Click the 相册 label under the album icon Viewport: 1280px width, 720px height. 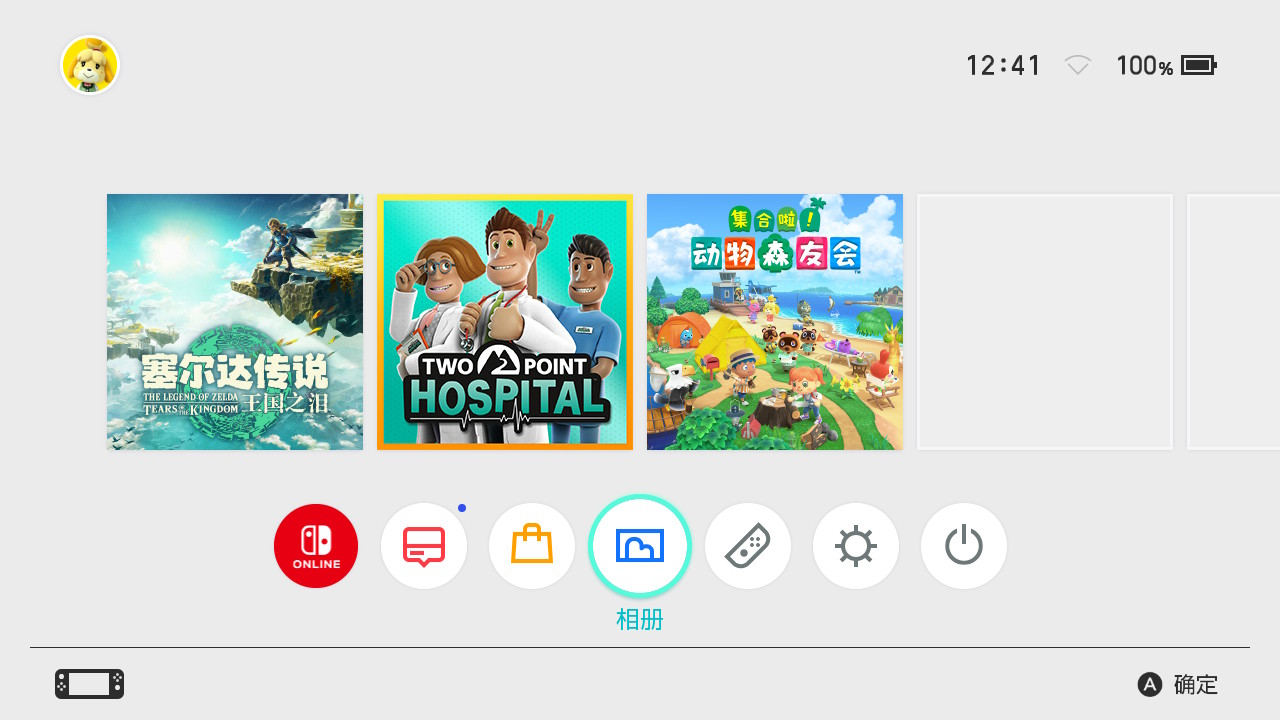(x=640, y=620)
